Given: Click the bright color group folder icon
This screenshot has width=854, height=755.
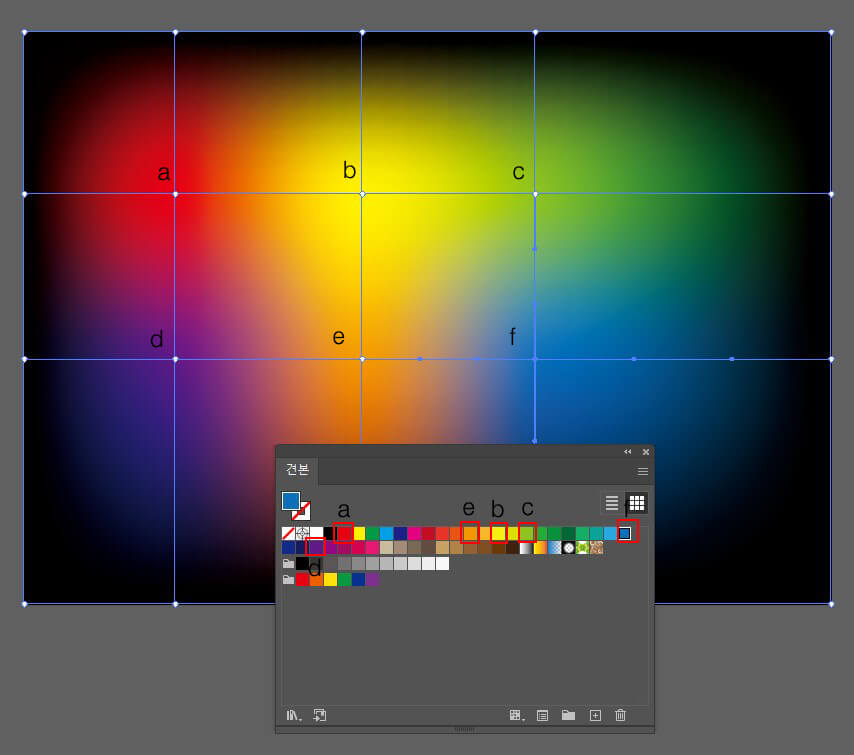Looking at the screenshot, I should click(289, 580).
